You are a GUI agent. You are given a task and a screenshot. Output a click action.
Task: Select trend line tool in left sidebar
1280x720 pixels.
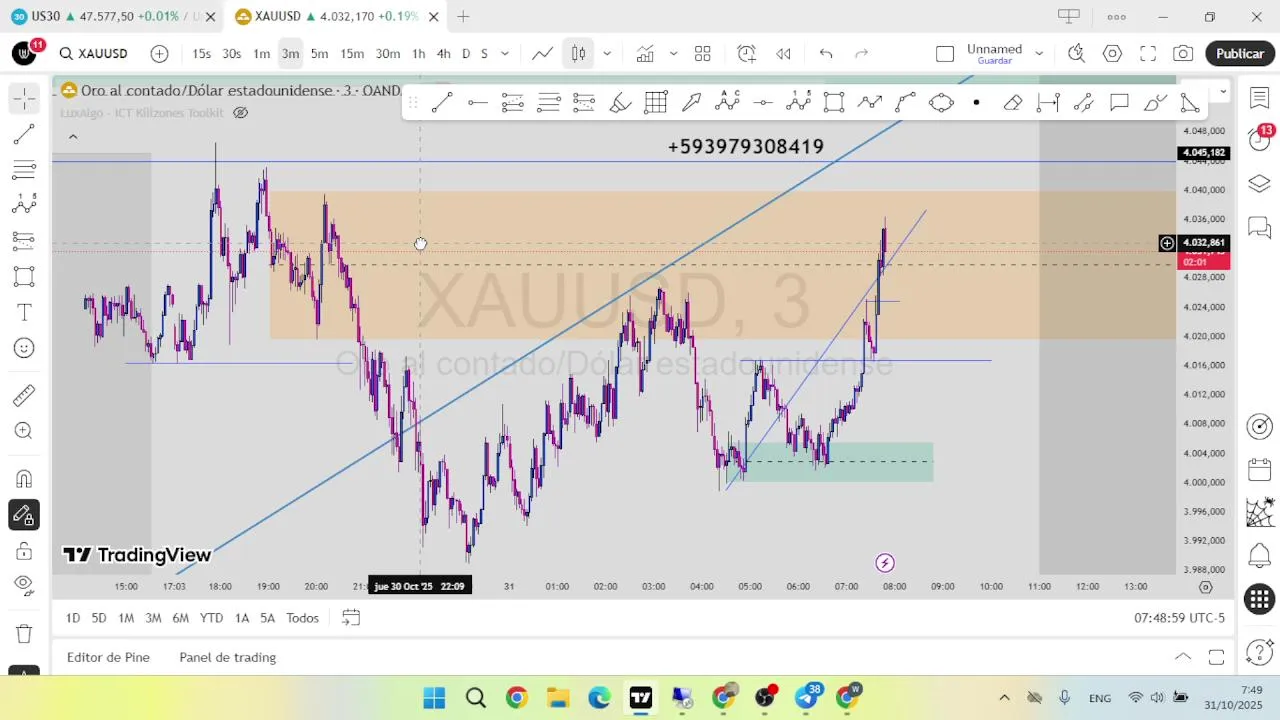pos(24,134)
